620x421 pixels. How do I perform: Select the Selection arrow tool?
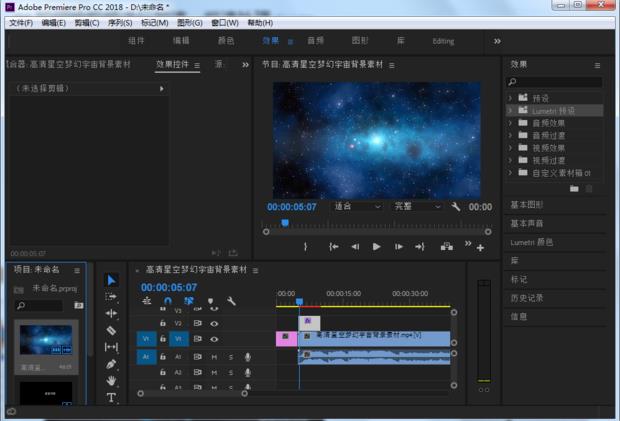pos(111,280)
